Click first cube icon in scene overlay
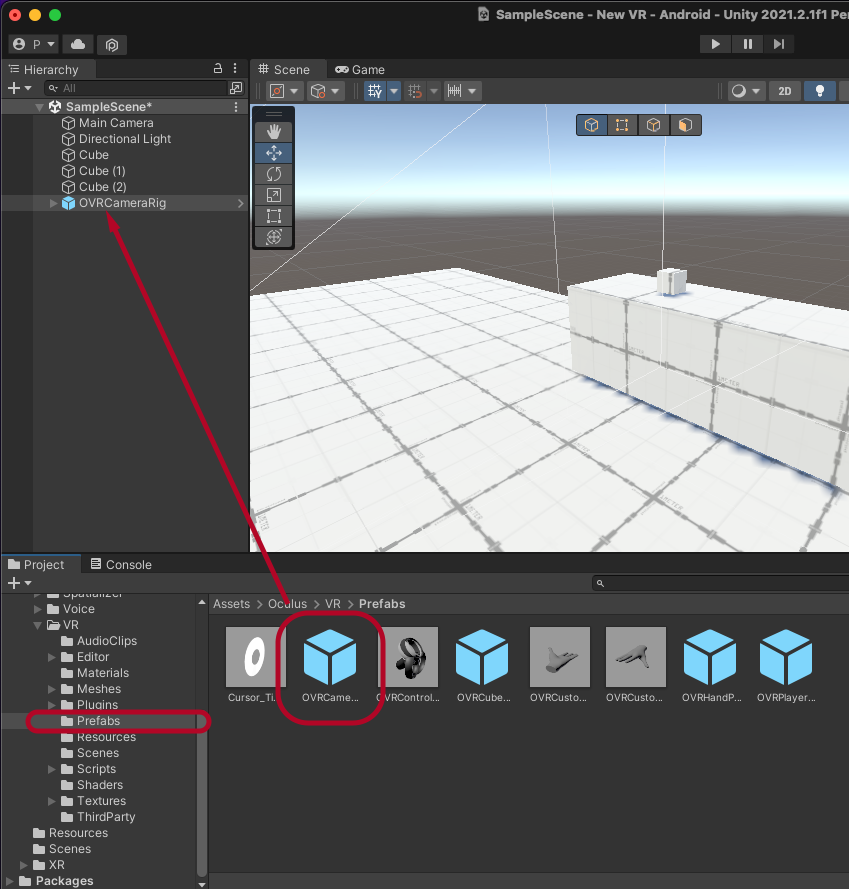849x889 pixels. (x=592, y=125)
